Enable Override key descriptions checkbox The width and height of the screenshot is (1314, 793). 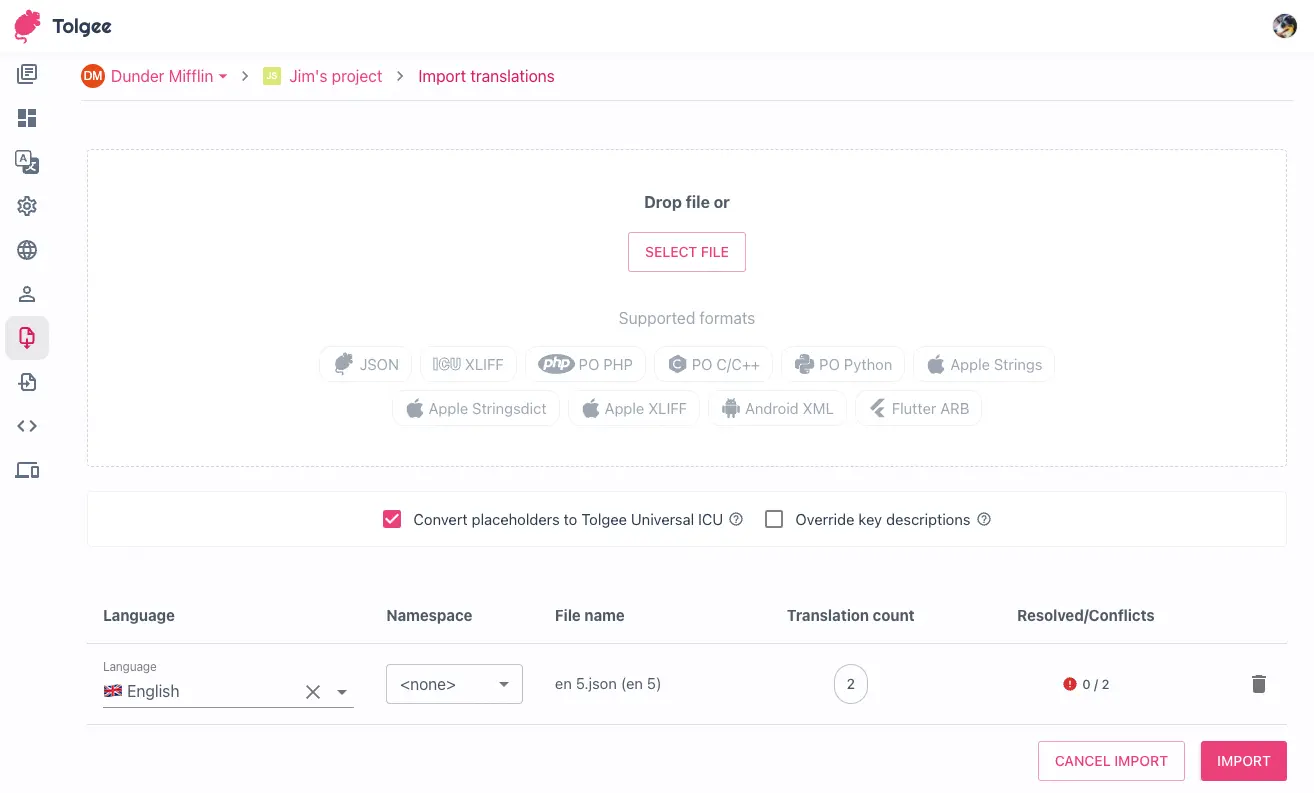(774, 519)
